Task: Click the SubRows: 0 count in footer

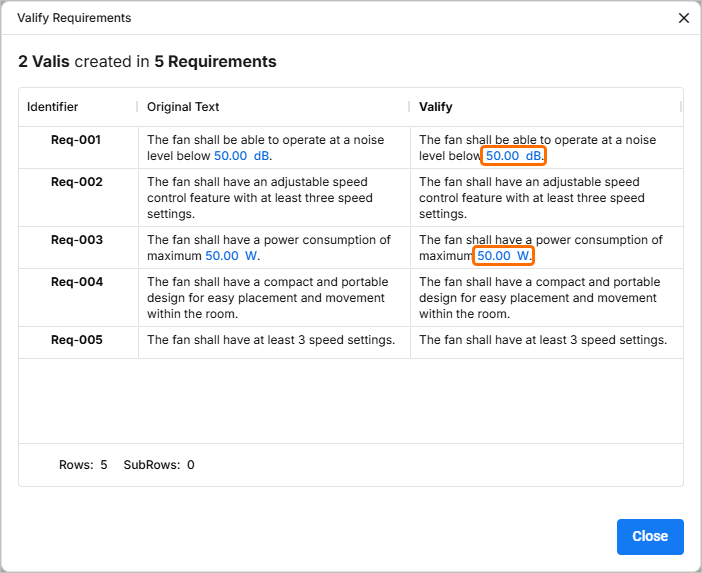Action: [159, 465]
